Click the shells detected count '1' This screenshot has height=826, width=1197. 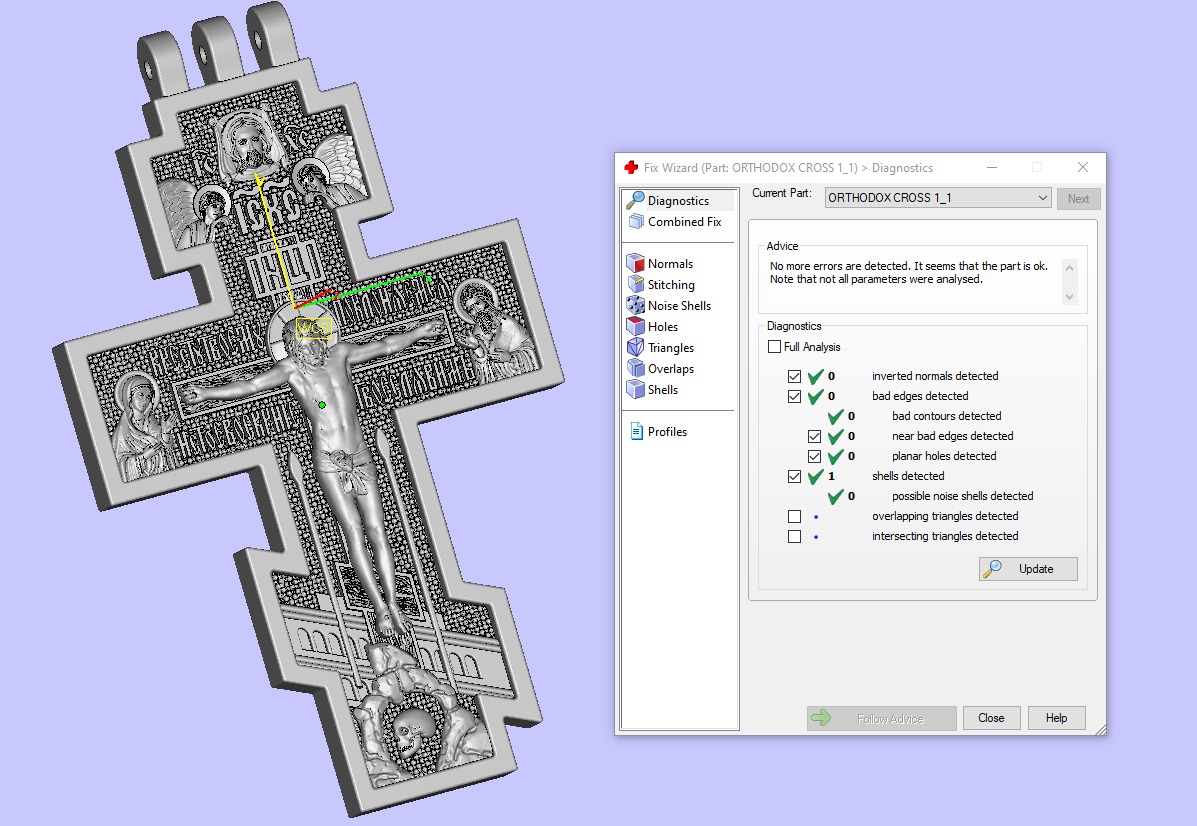click(x=831, y=476)
